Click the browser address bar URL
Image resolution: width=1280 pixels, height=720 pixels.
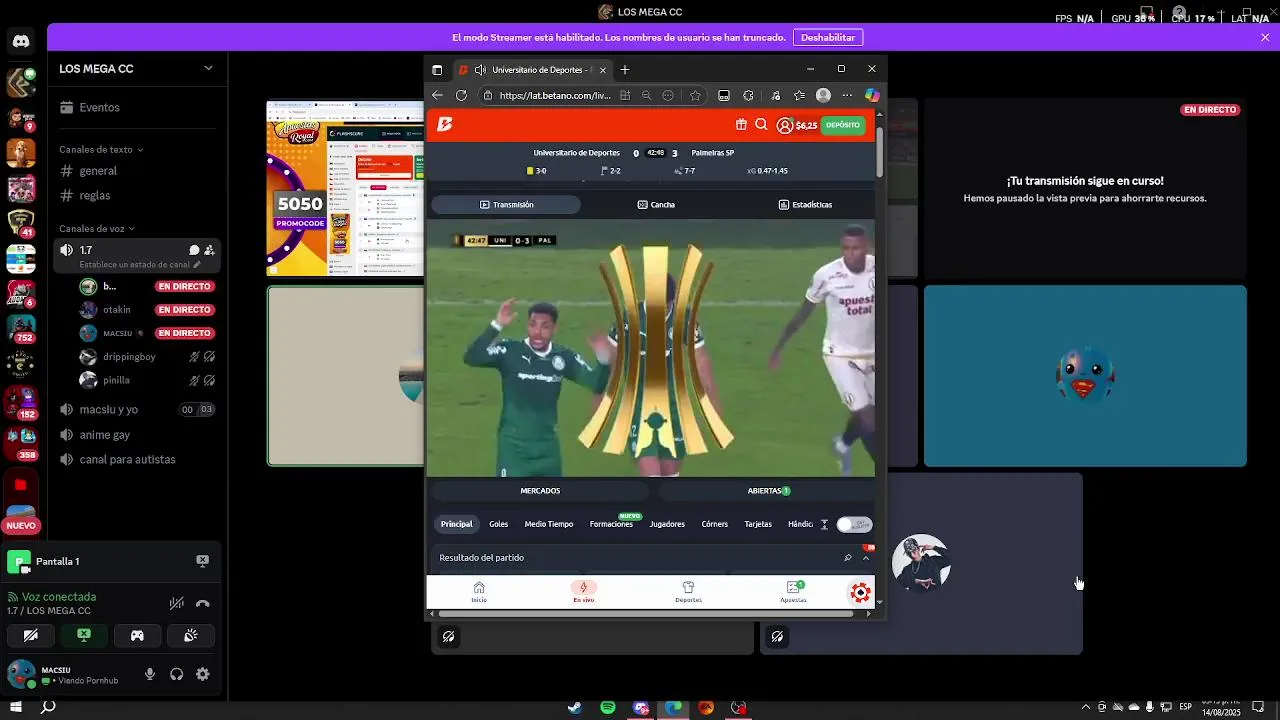click(555, 96)
